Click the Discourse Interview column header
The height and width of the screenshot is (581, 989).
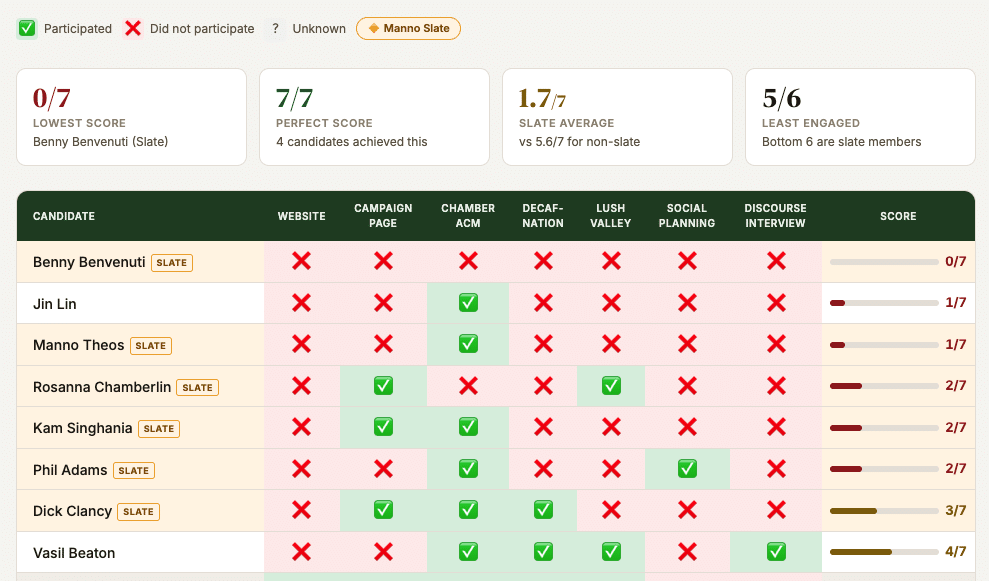tap(775, 216)
